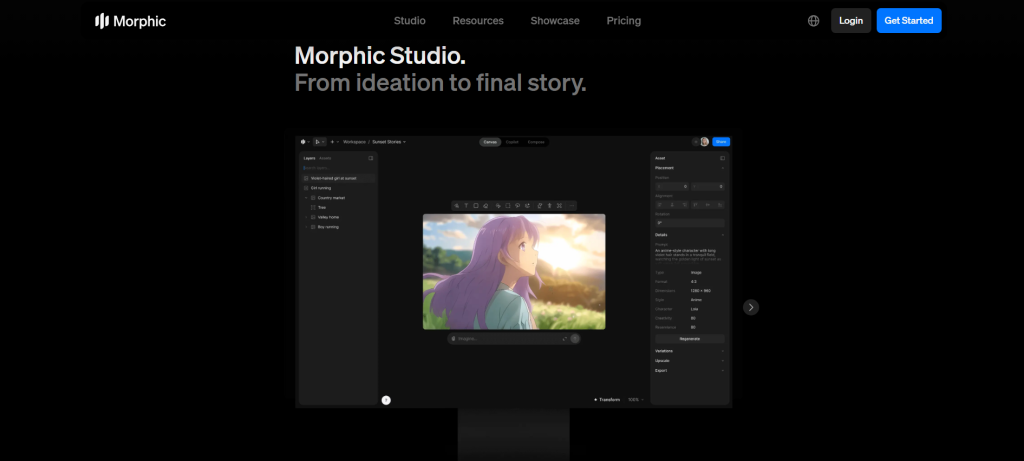Image resolution: width=1024 pixels, height=461 pixels.
Task: Expand the Valley home group
Action: click(x=306, y=217)
